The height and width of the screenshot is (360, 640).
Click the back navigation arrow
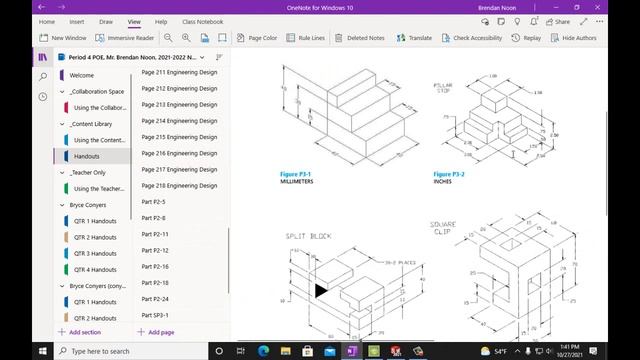coord(42,7)
